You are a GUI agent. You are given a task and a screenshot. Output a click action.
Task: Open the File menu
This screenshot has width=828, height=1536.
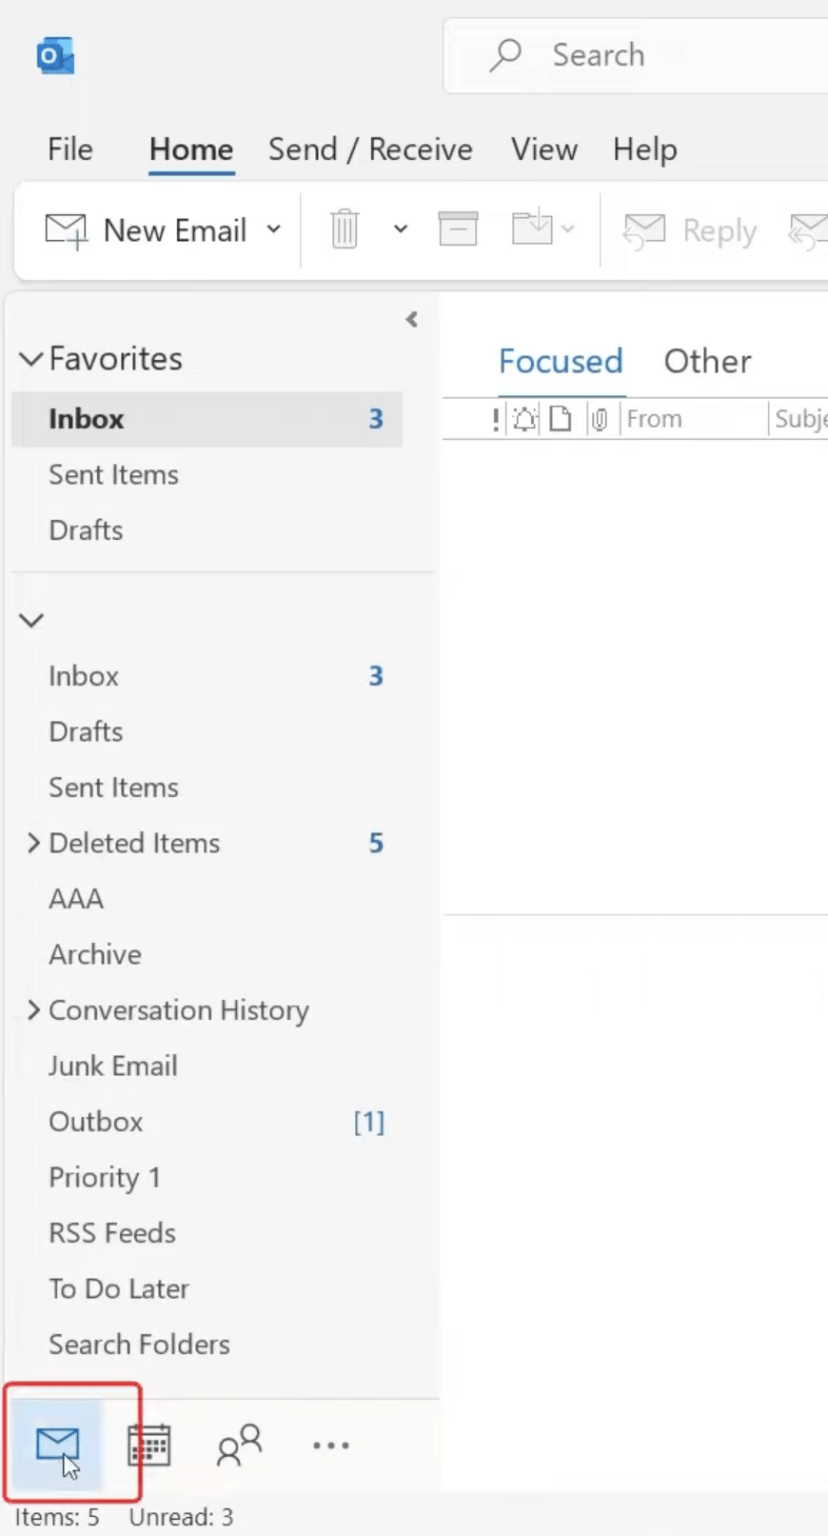tap(69, 148)
